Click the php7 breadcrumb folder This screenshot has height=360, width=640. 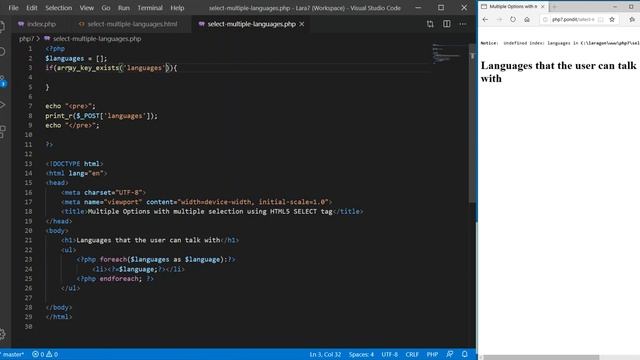[x=26, y=39]
